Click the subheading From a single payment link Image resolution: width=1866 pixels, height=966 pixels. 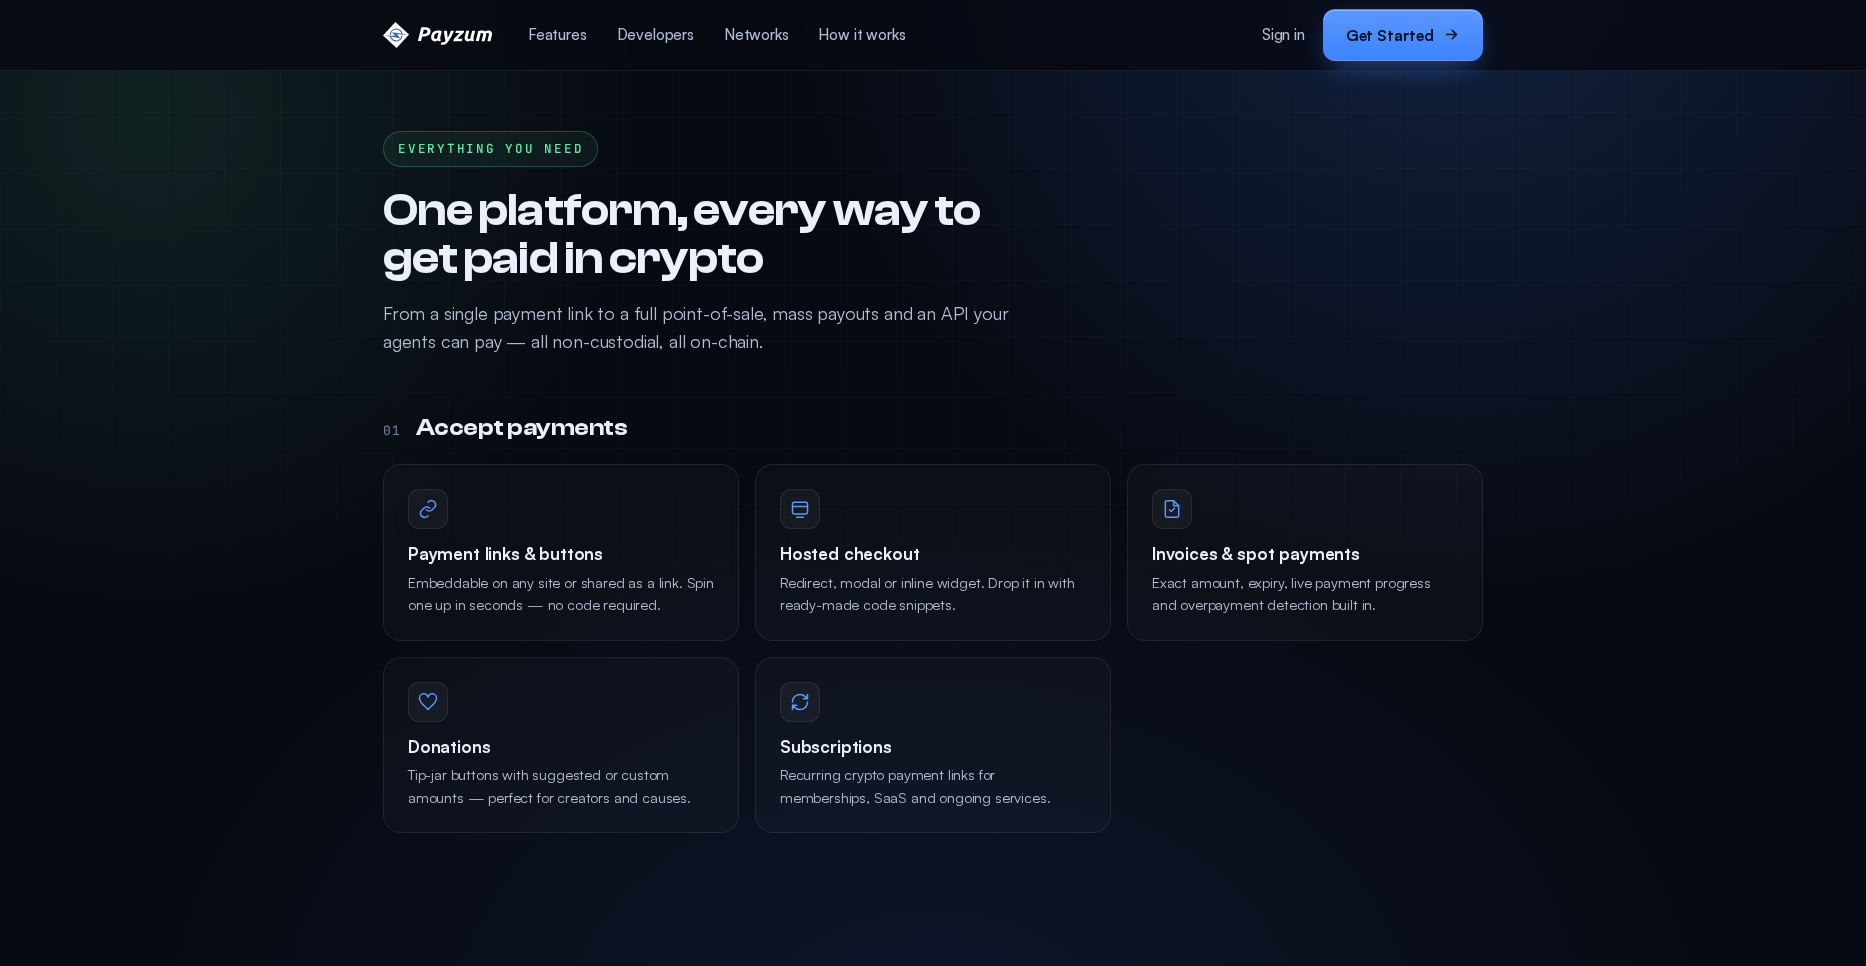pyautogui.click(x=696, y=328)
